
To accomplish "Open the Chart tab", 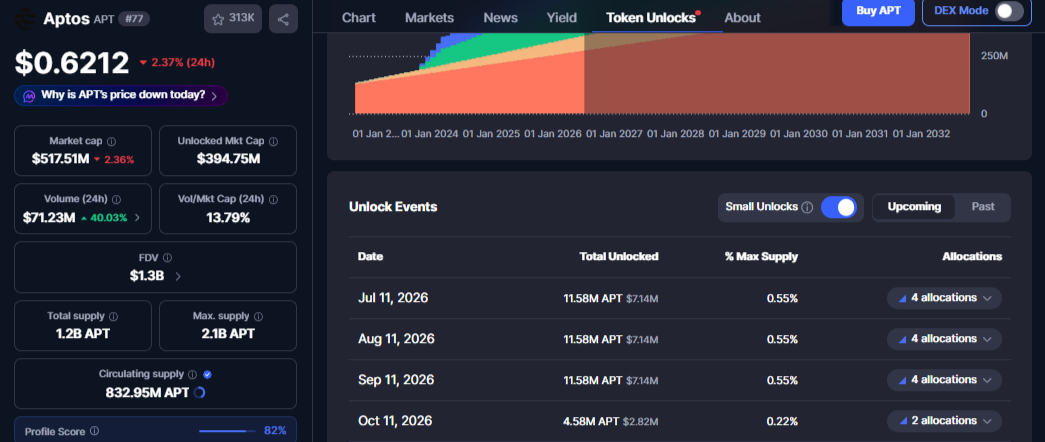I will 359,18.
